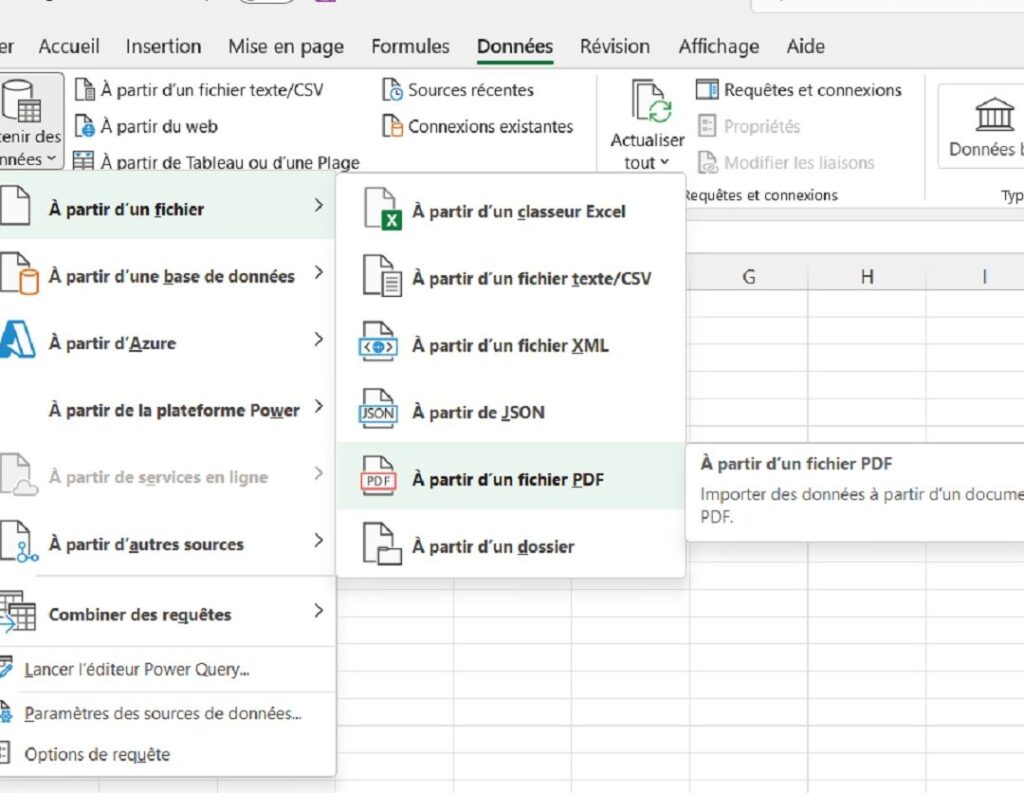
Task: Click the database source icon
Action: pyautogui.click(x=18, y=273)
